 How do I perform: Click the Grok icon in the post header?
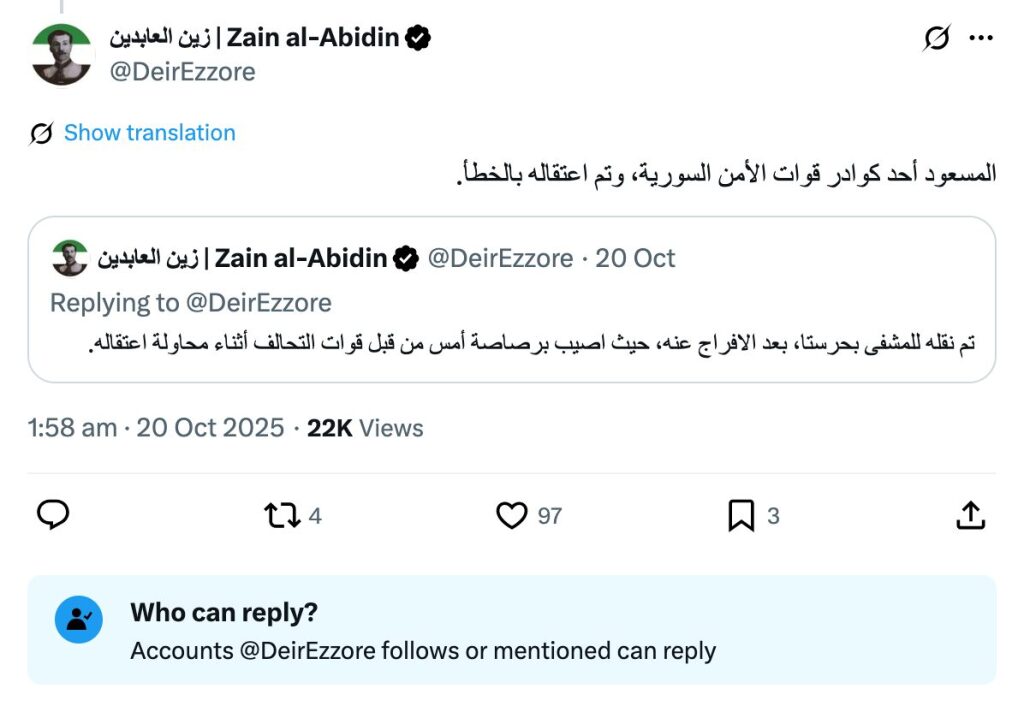(936, 38)
